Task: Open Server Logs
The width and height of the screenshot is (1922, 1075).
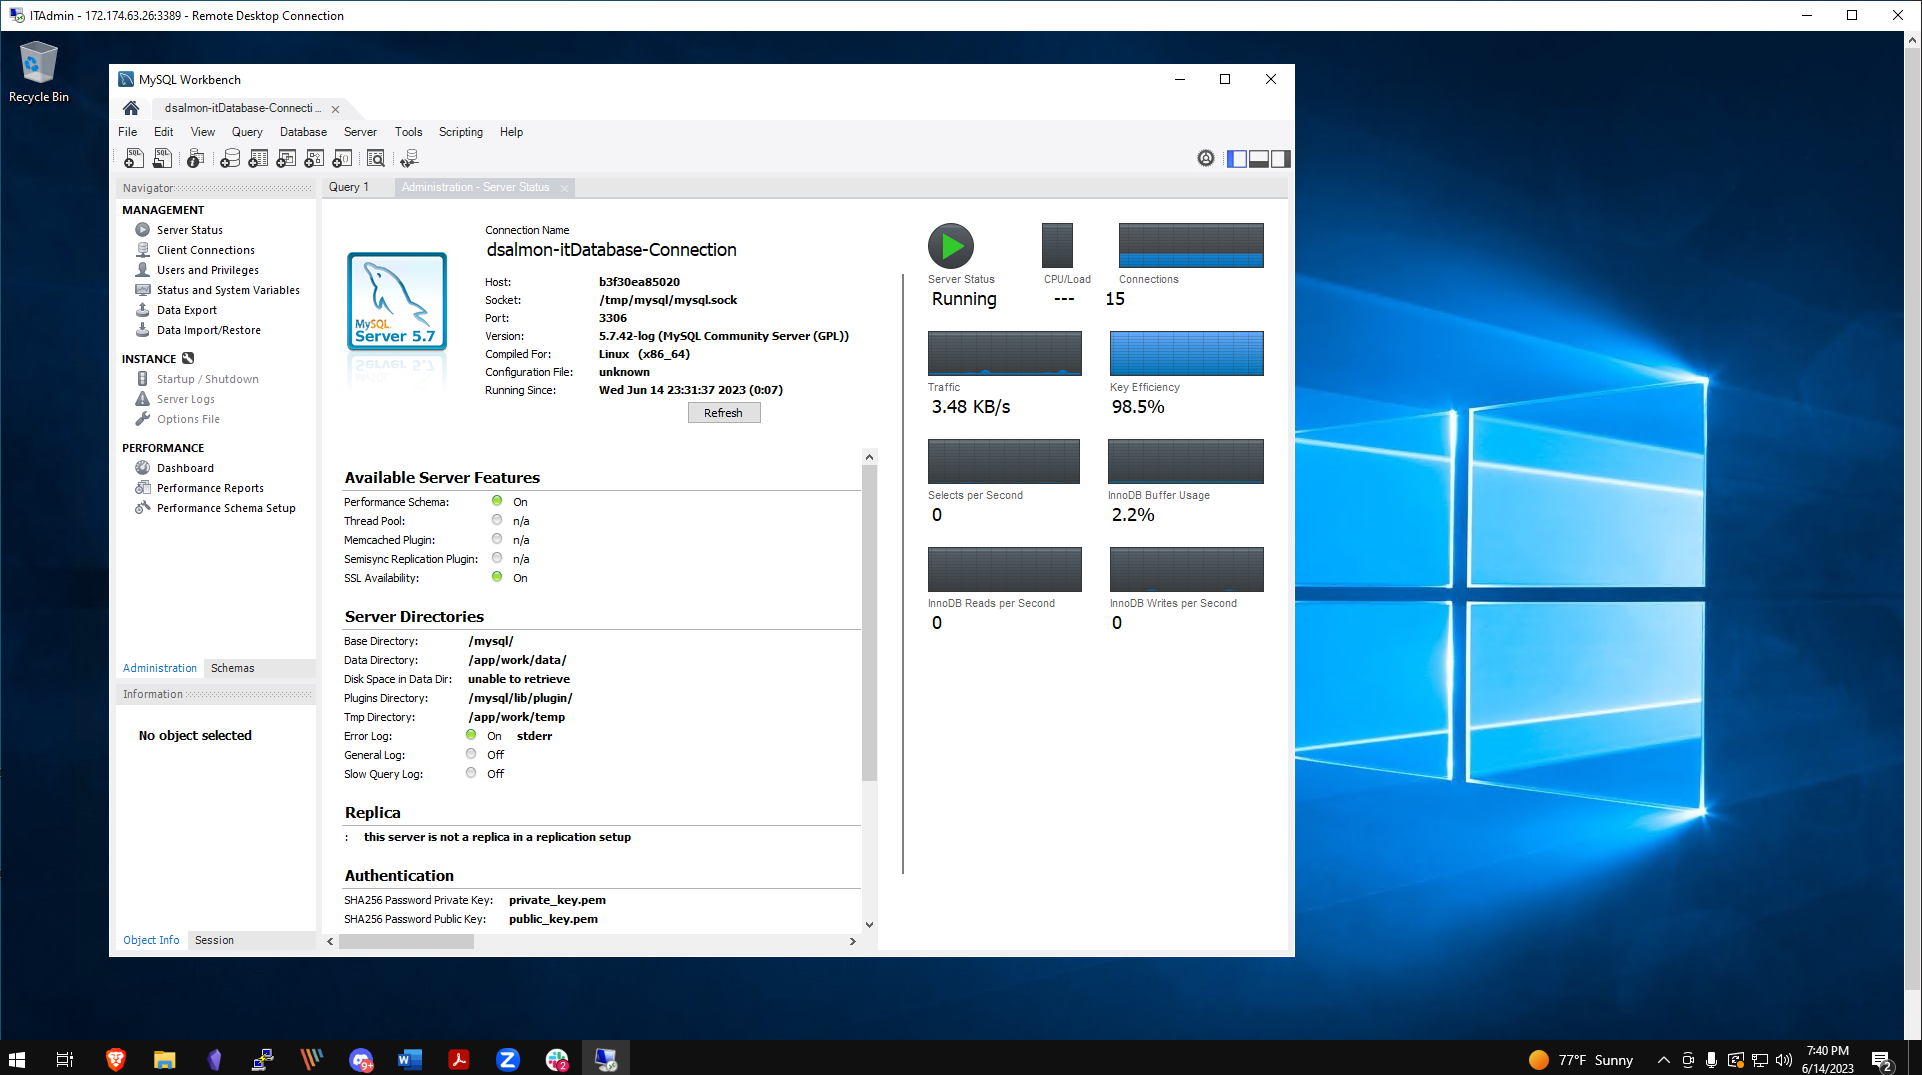Action: tap(185, 399)
